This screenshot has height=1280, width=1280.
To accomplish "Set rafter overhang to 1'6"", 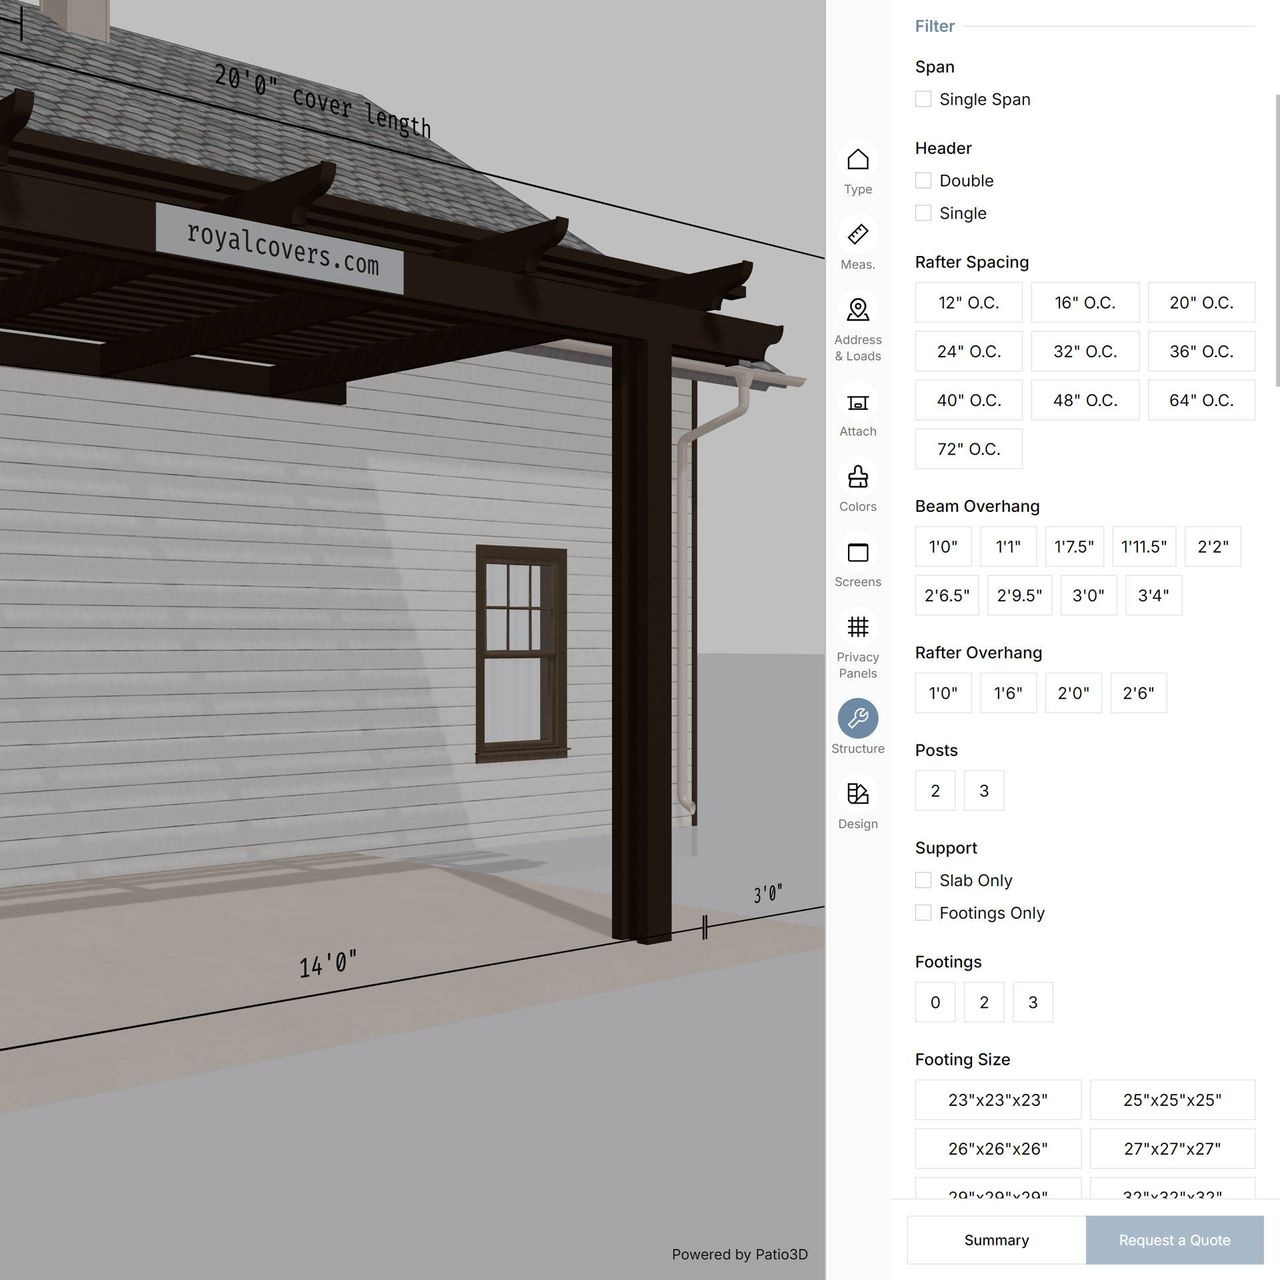I will click(1008, 693).
